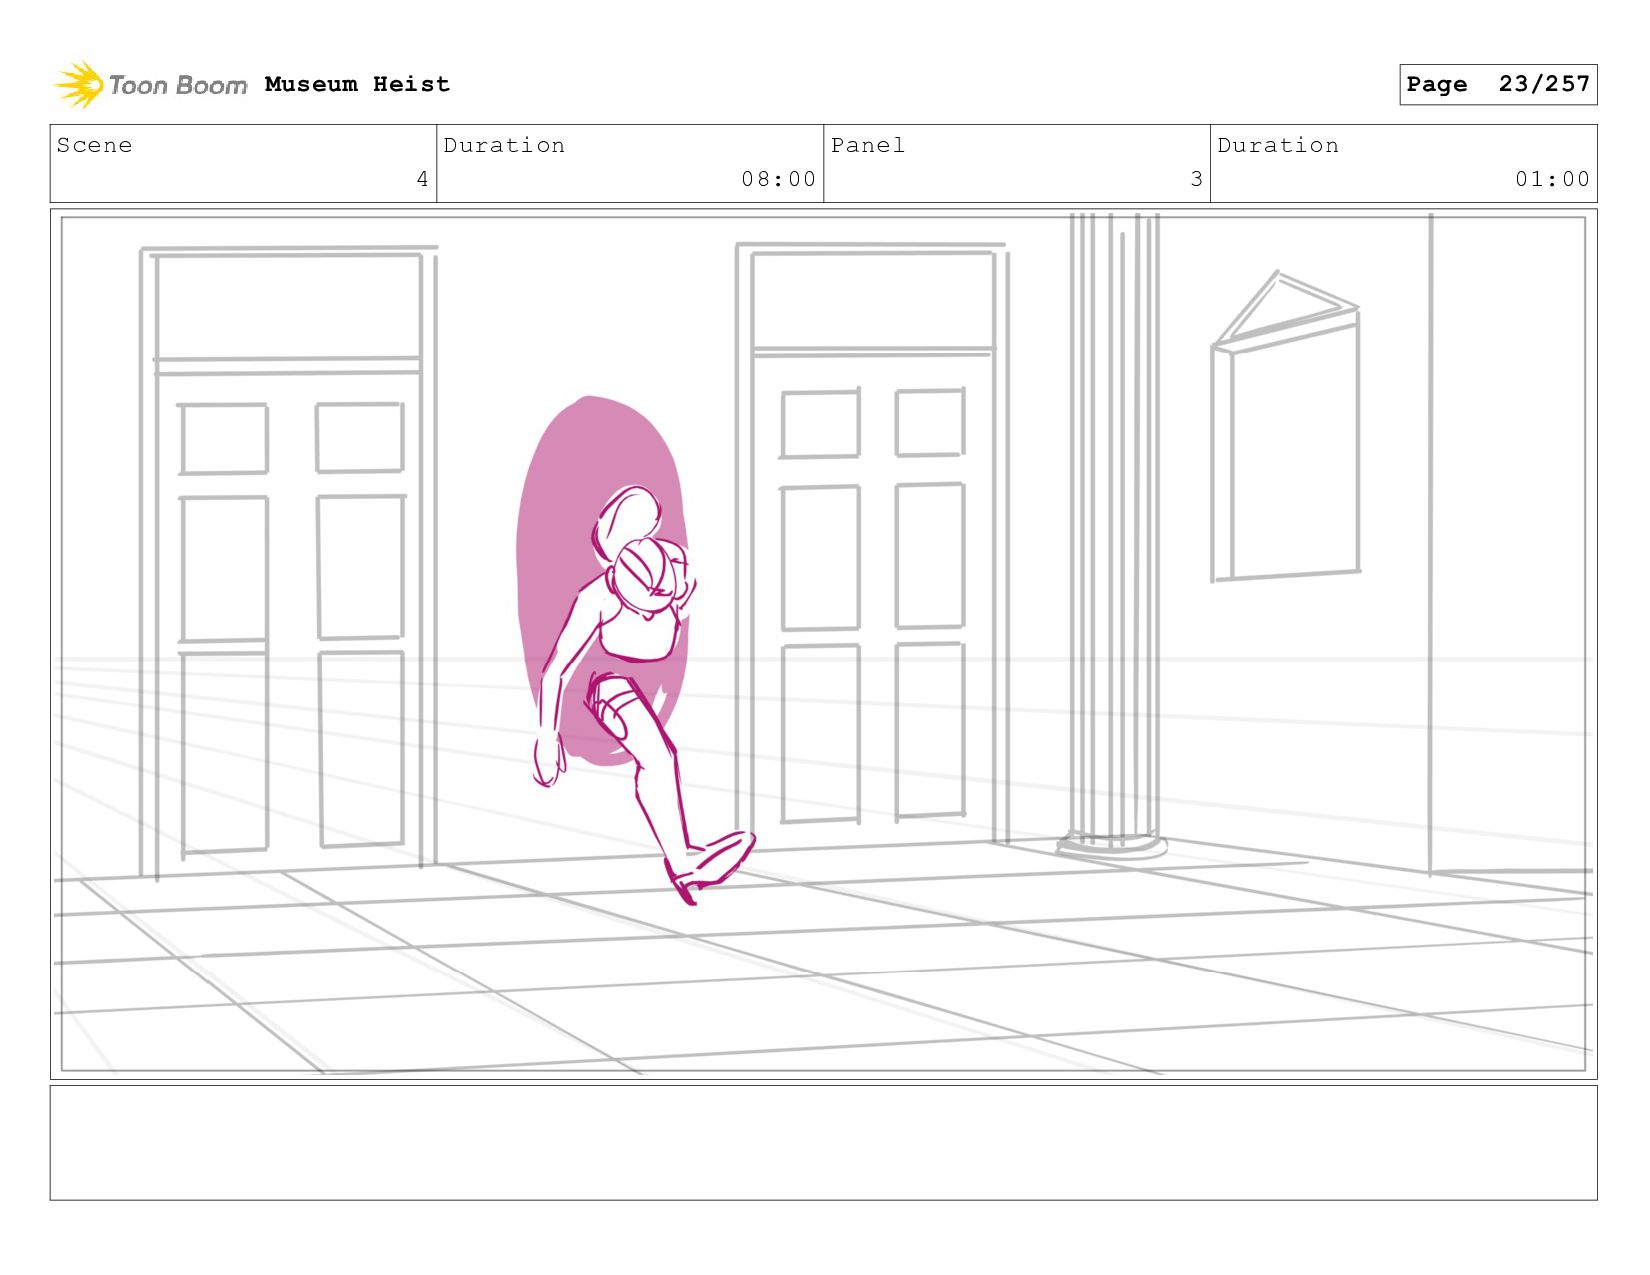Click the scene duration value '08:00'
1650x1275 pixels.
pos(778,179)
